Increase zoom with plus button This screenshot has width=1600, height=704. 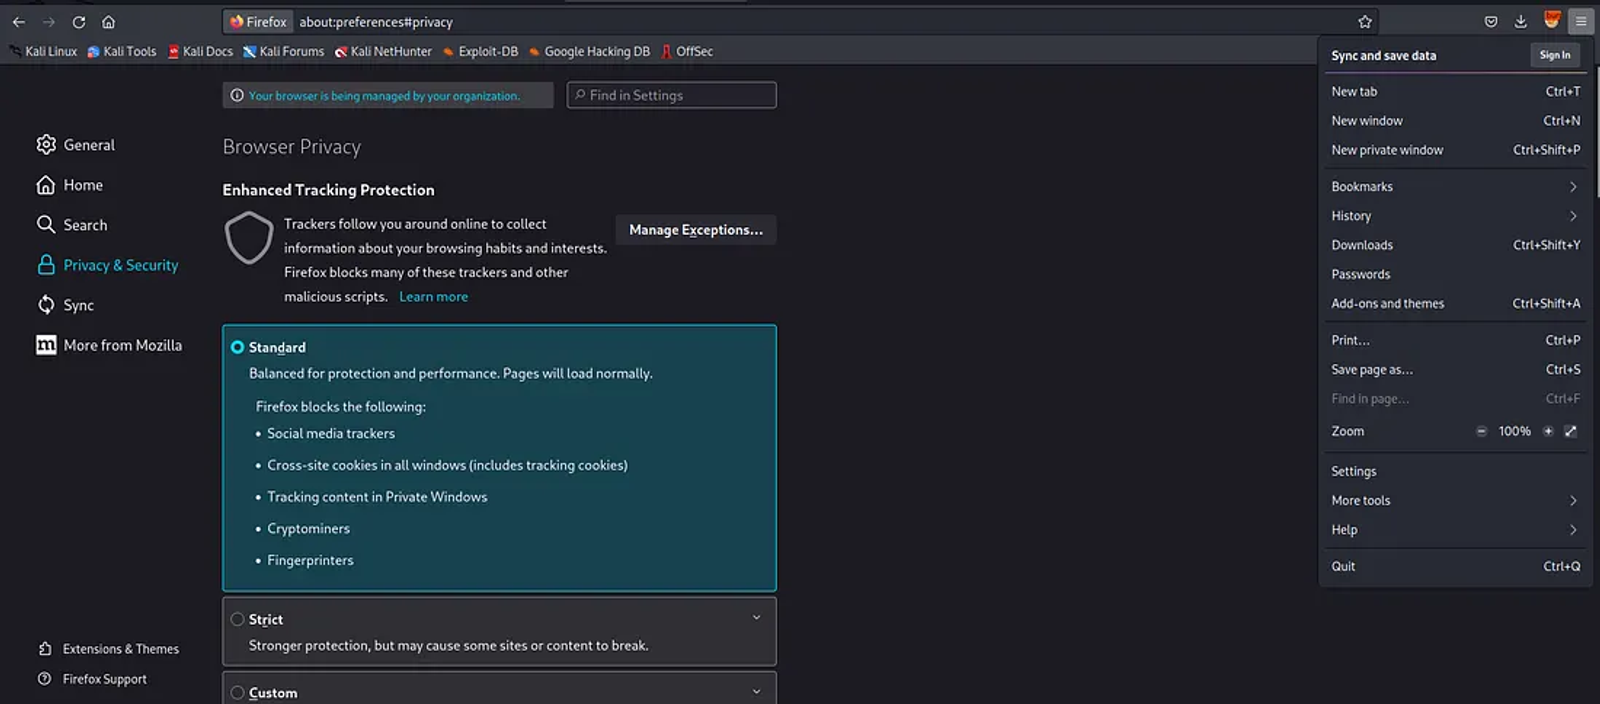click(x=1548, y=431)
